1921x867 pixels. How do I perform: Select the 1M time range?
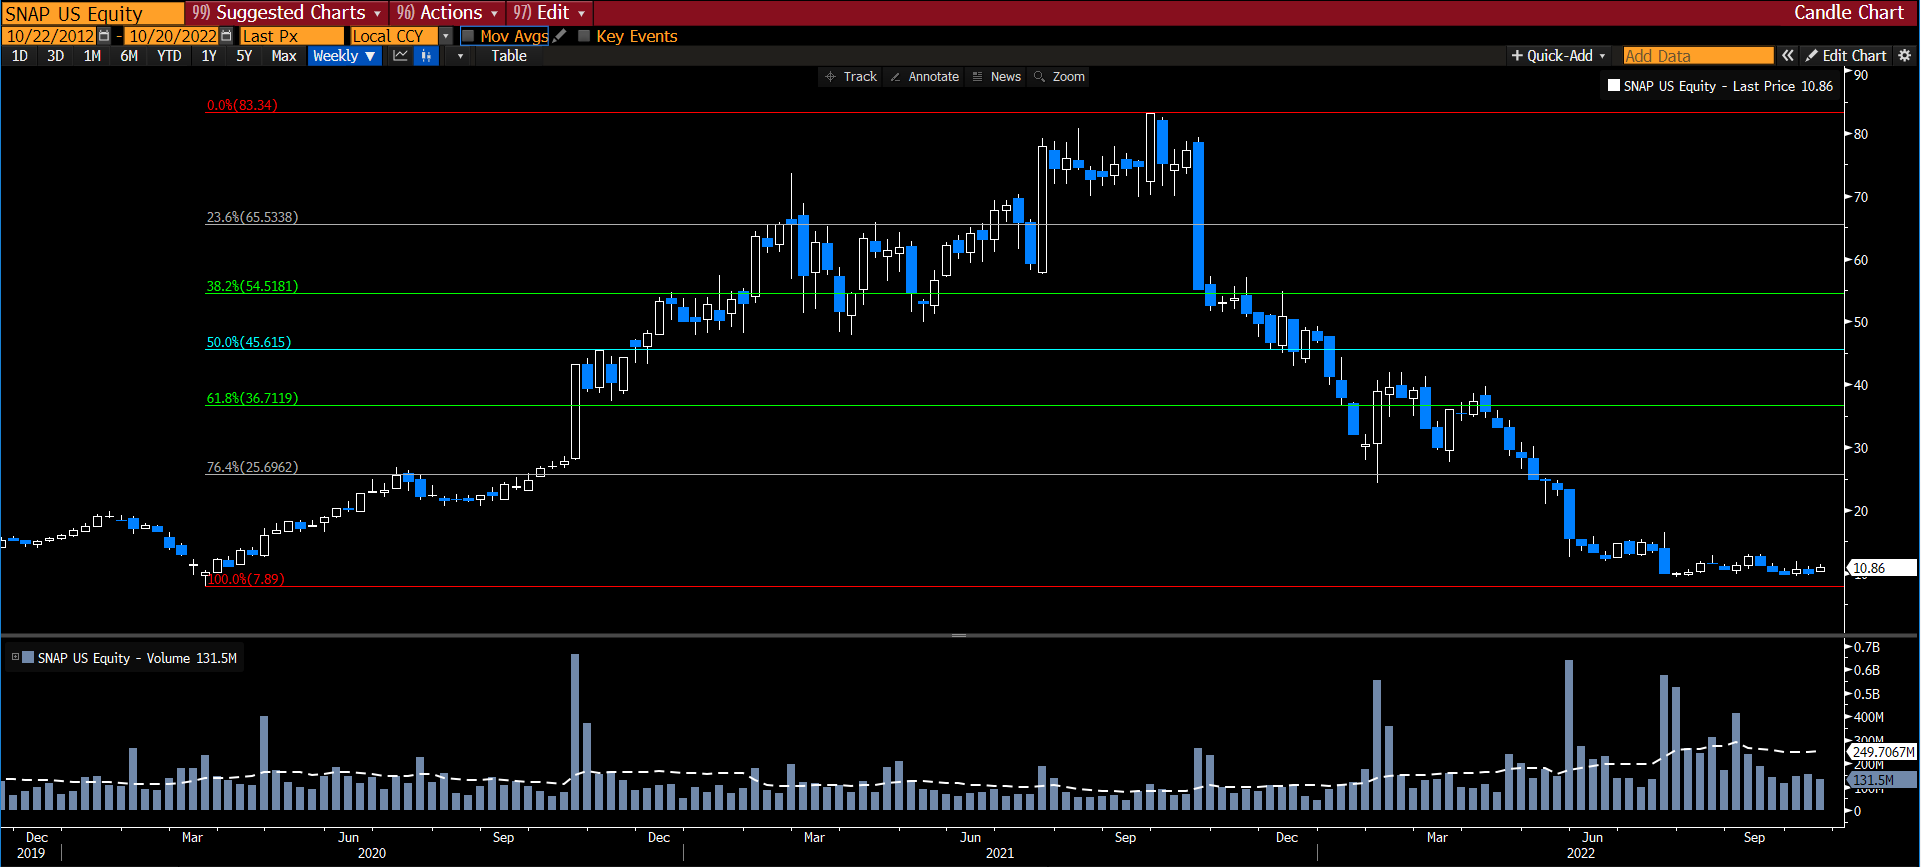coord(92,56)
